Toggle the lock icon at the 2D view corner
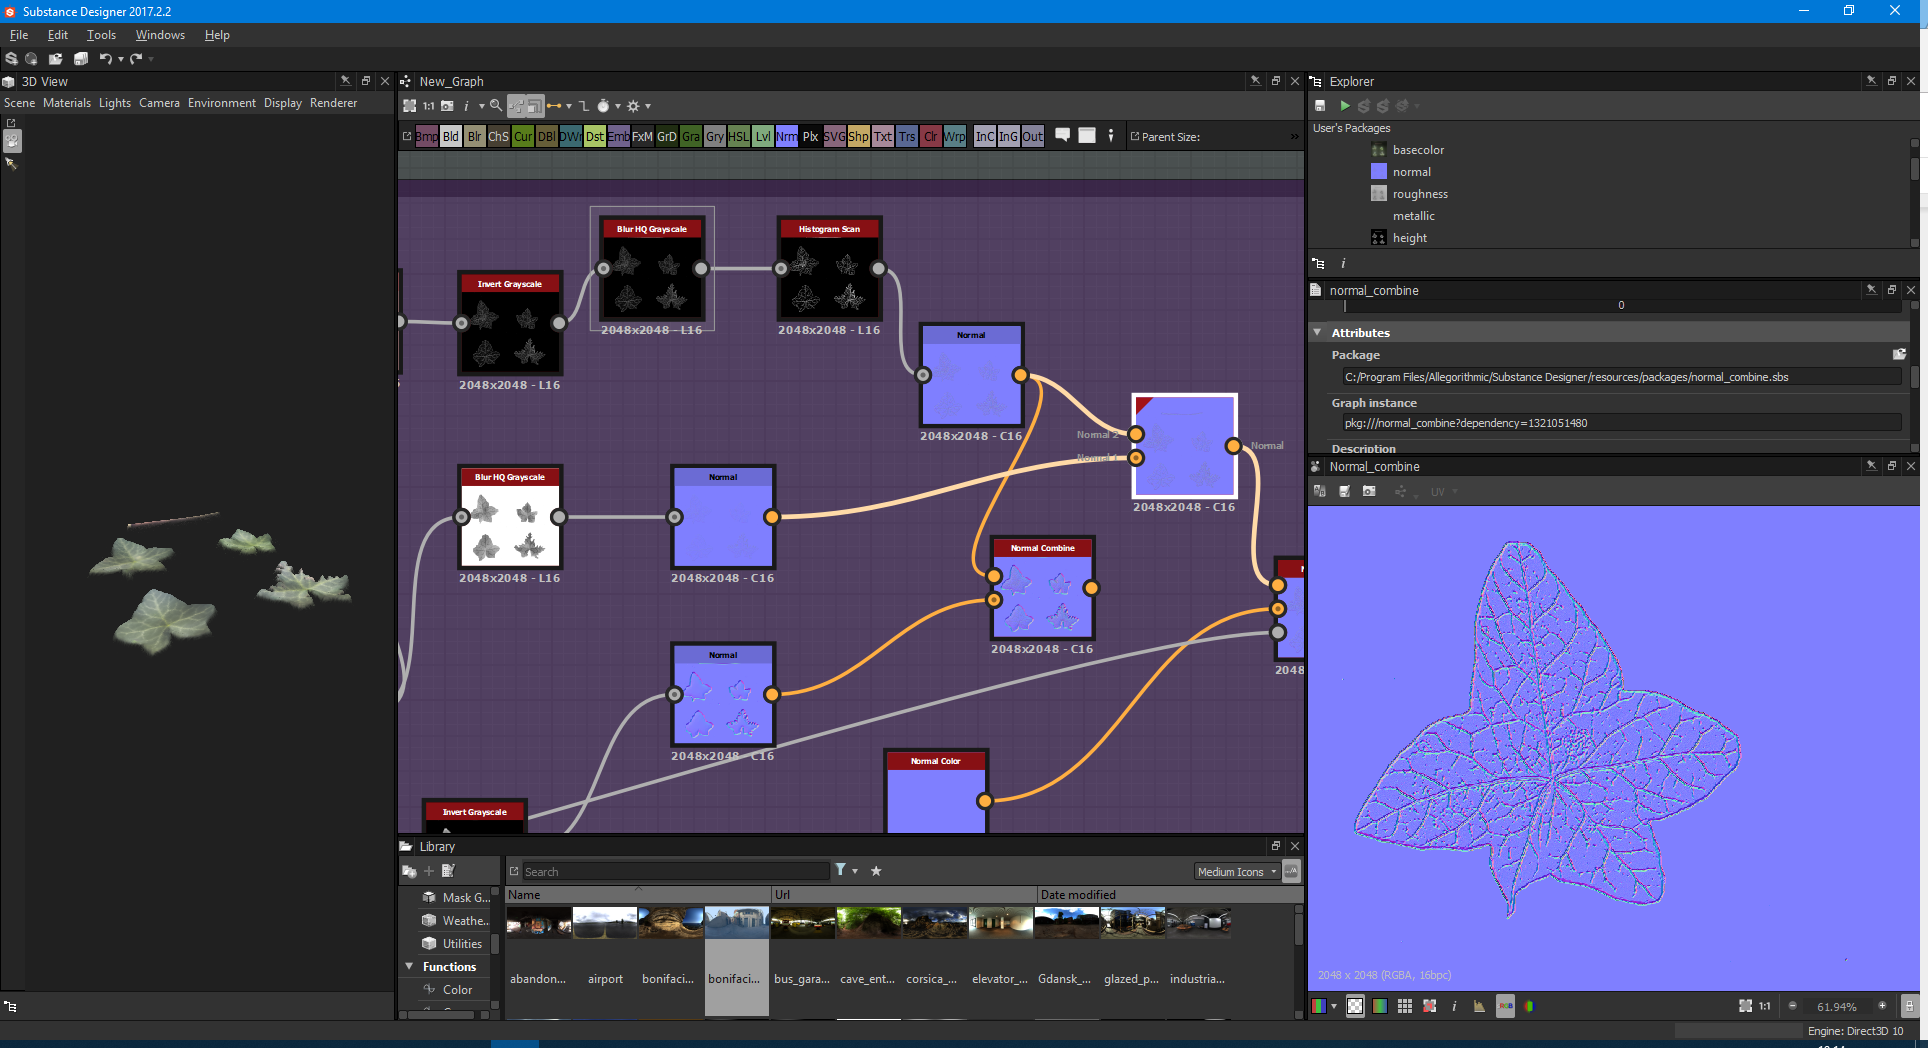The height and width of the screenshot is (1048, 1928). [x=1909, y=1006]
